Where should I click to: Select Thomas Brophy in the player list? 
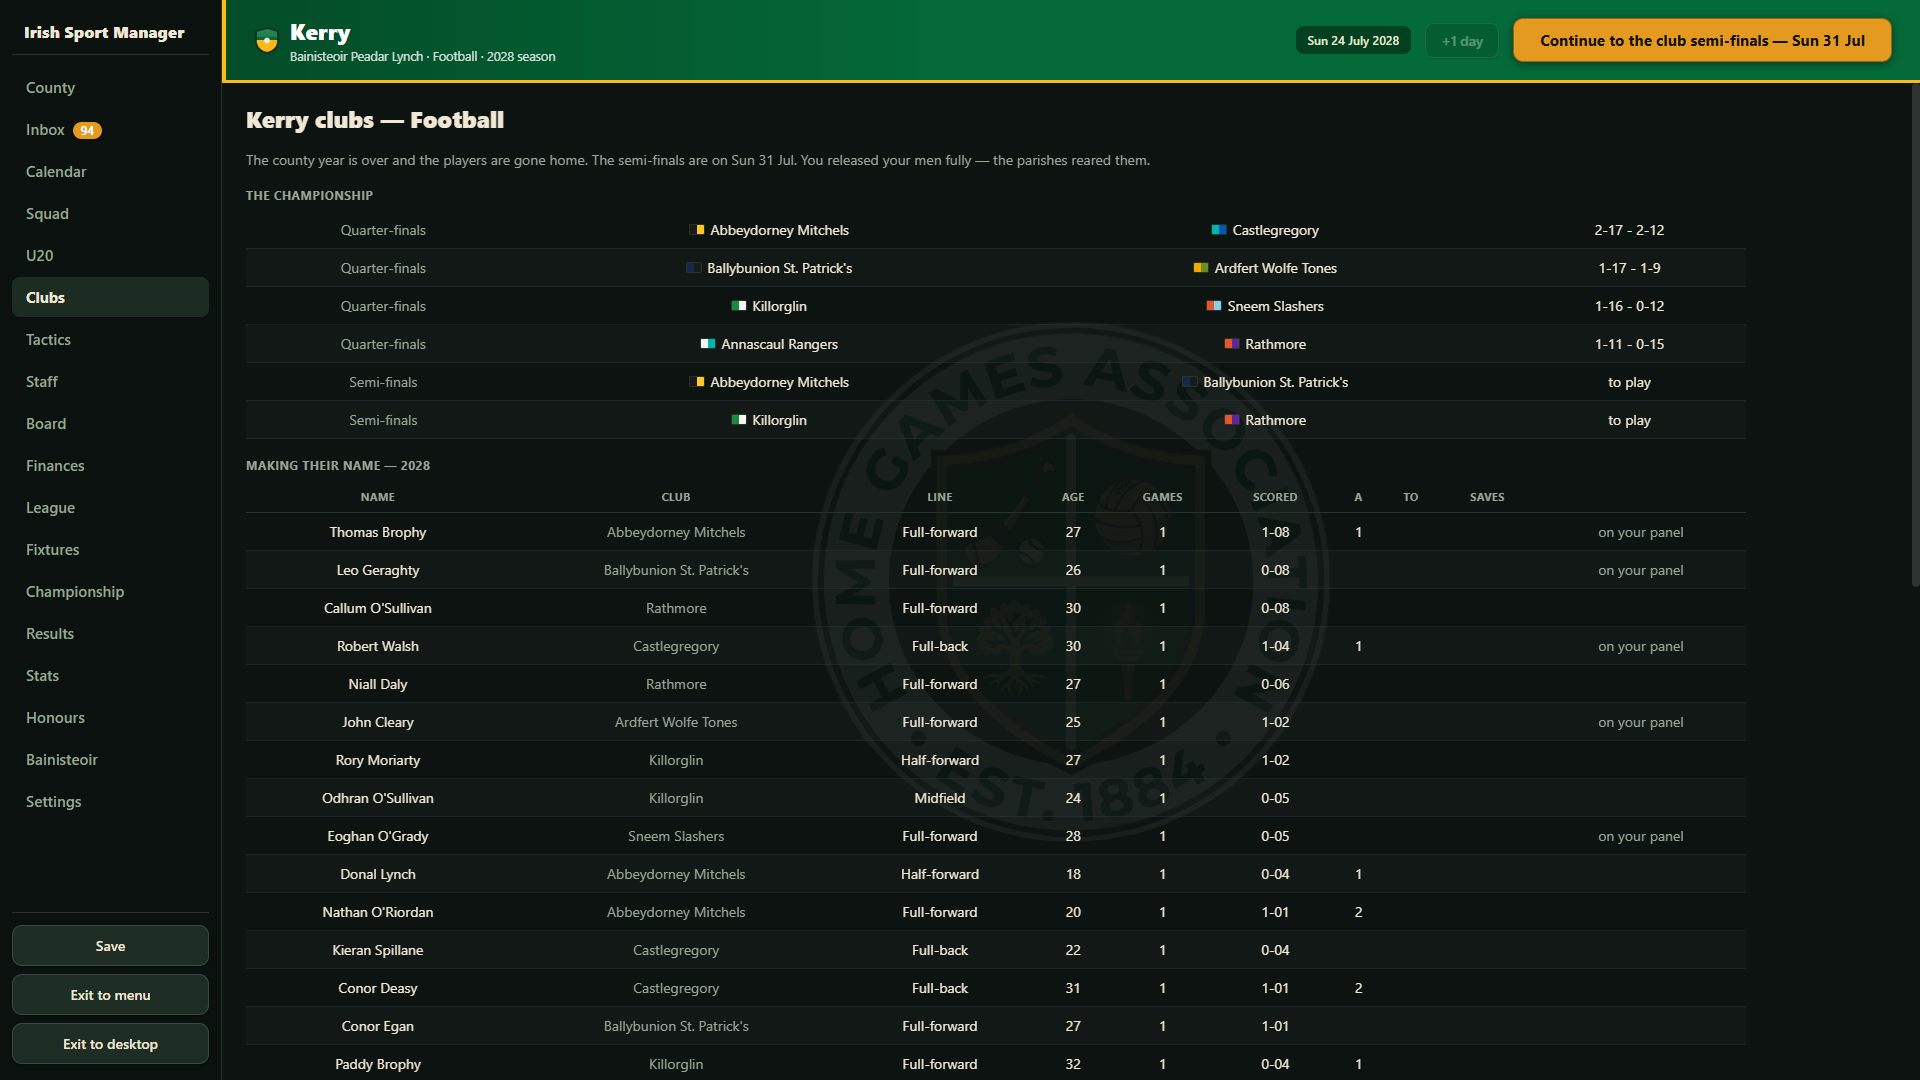coord(378,532)
